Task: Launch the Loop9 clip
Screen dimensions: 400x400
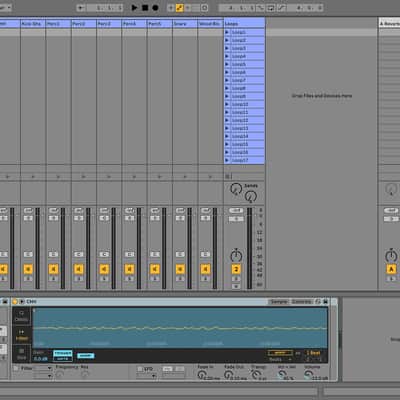Action: pos(227,96)
